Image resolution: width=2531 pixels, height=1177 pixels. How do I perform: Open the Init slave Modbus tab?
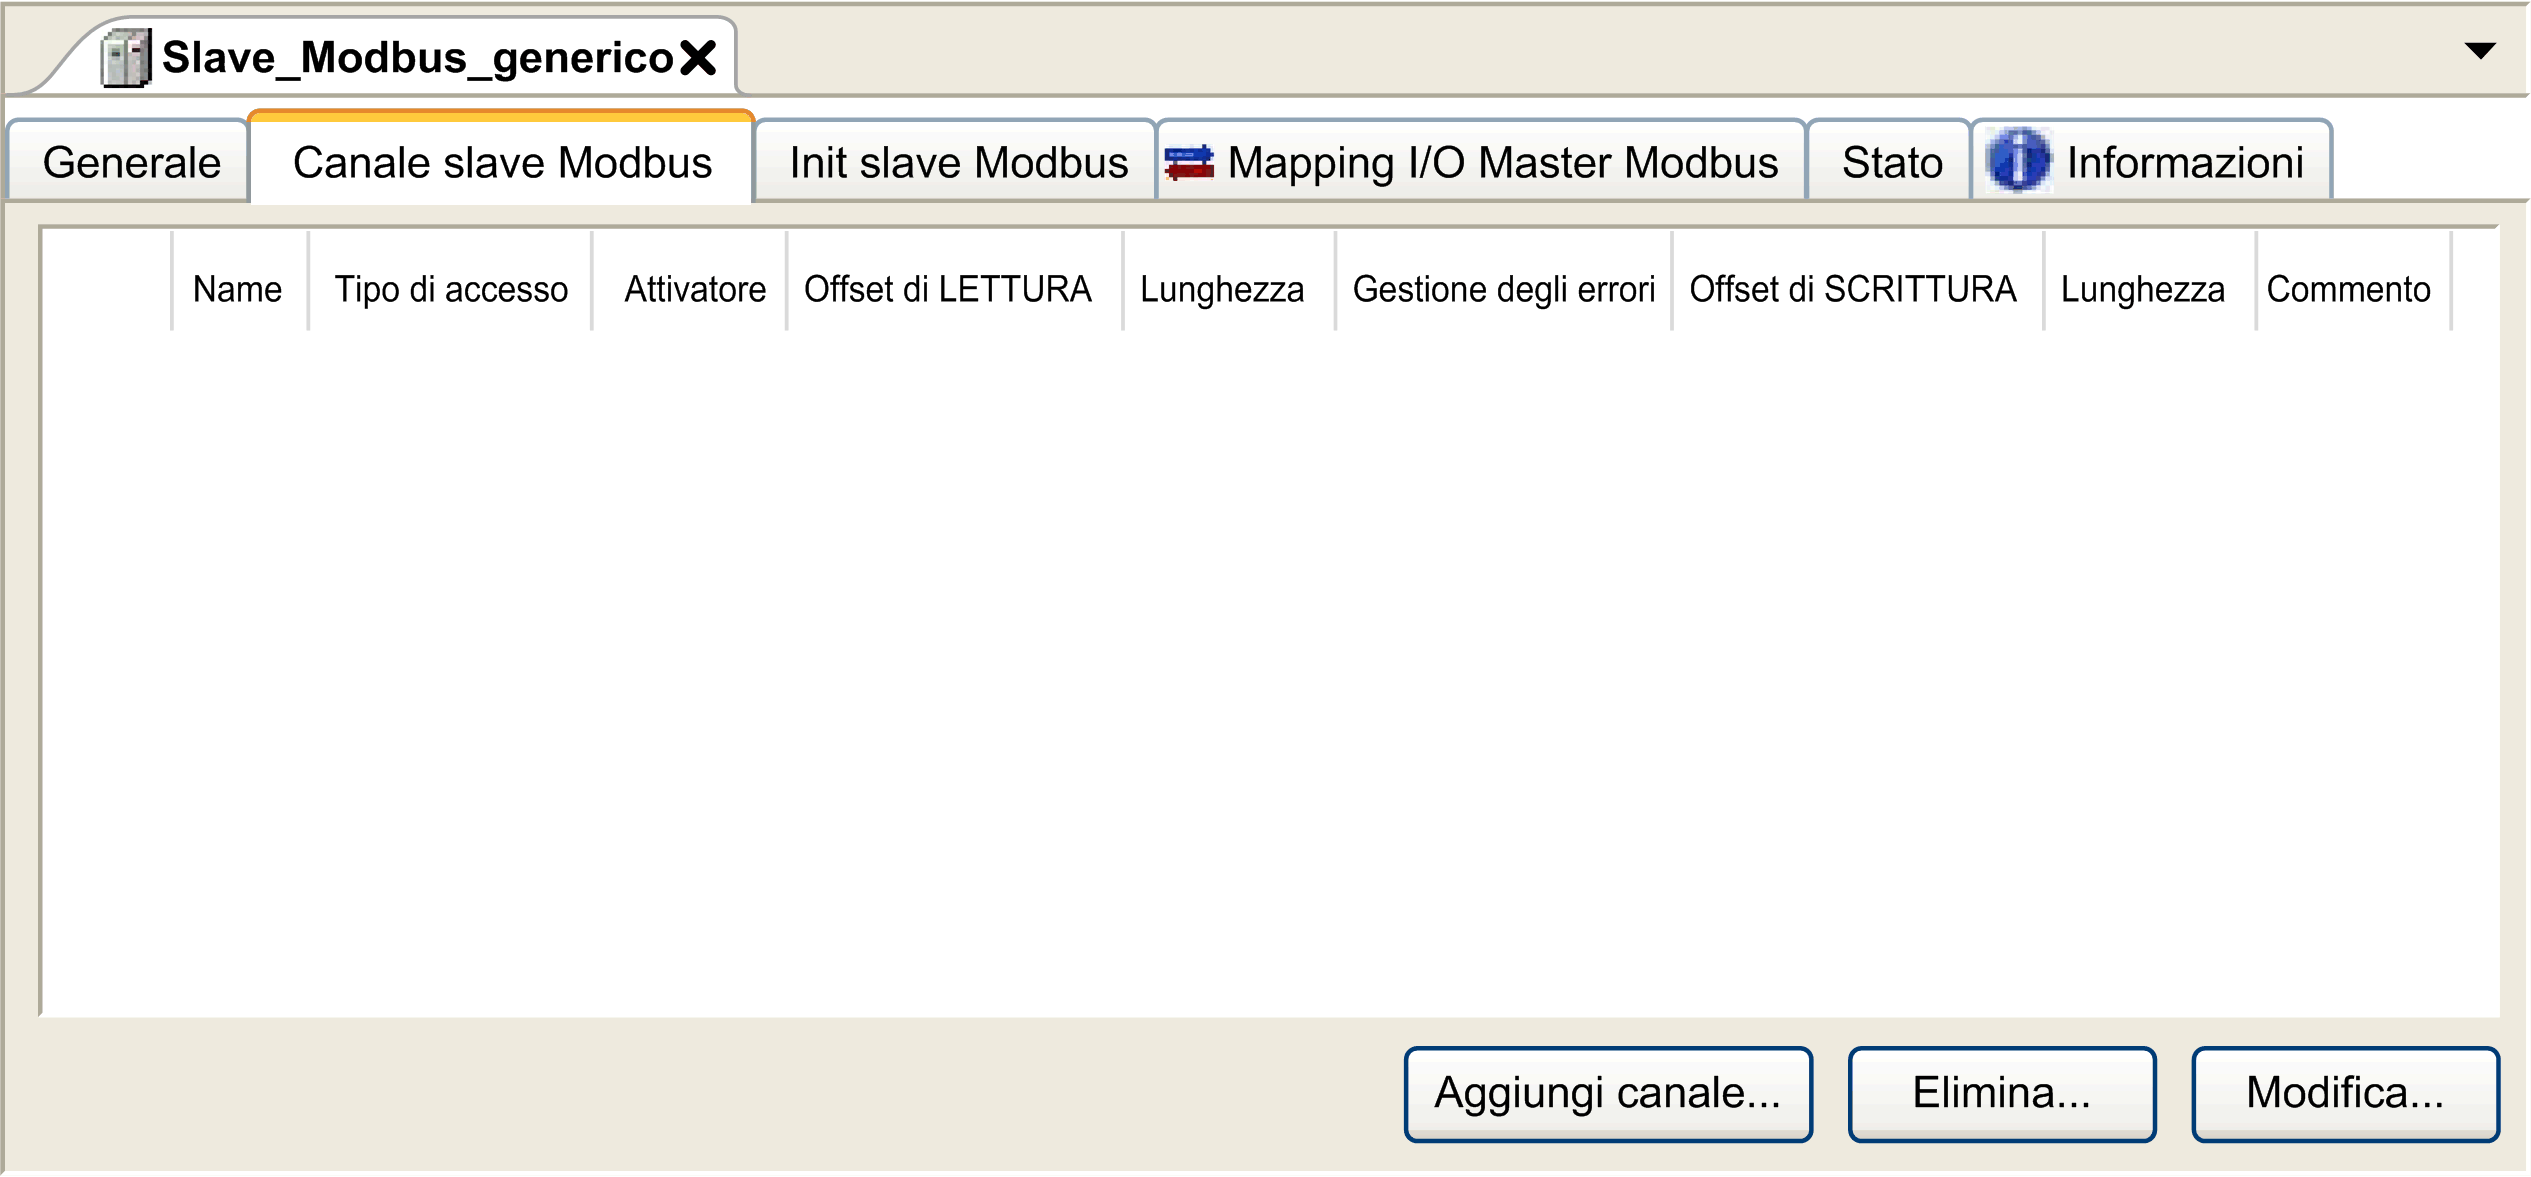(956, 162)
